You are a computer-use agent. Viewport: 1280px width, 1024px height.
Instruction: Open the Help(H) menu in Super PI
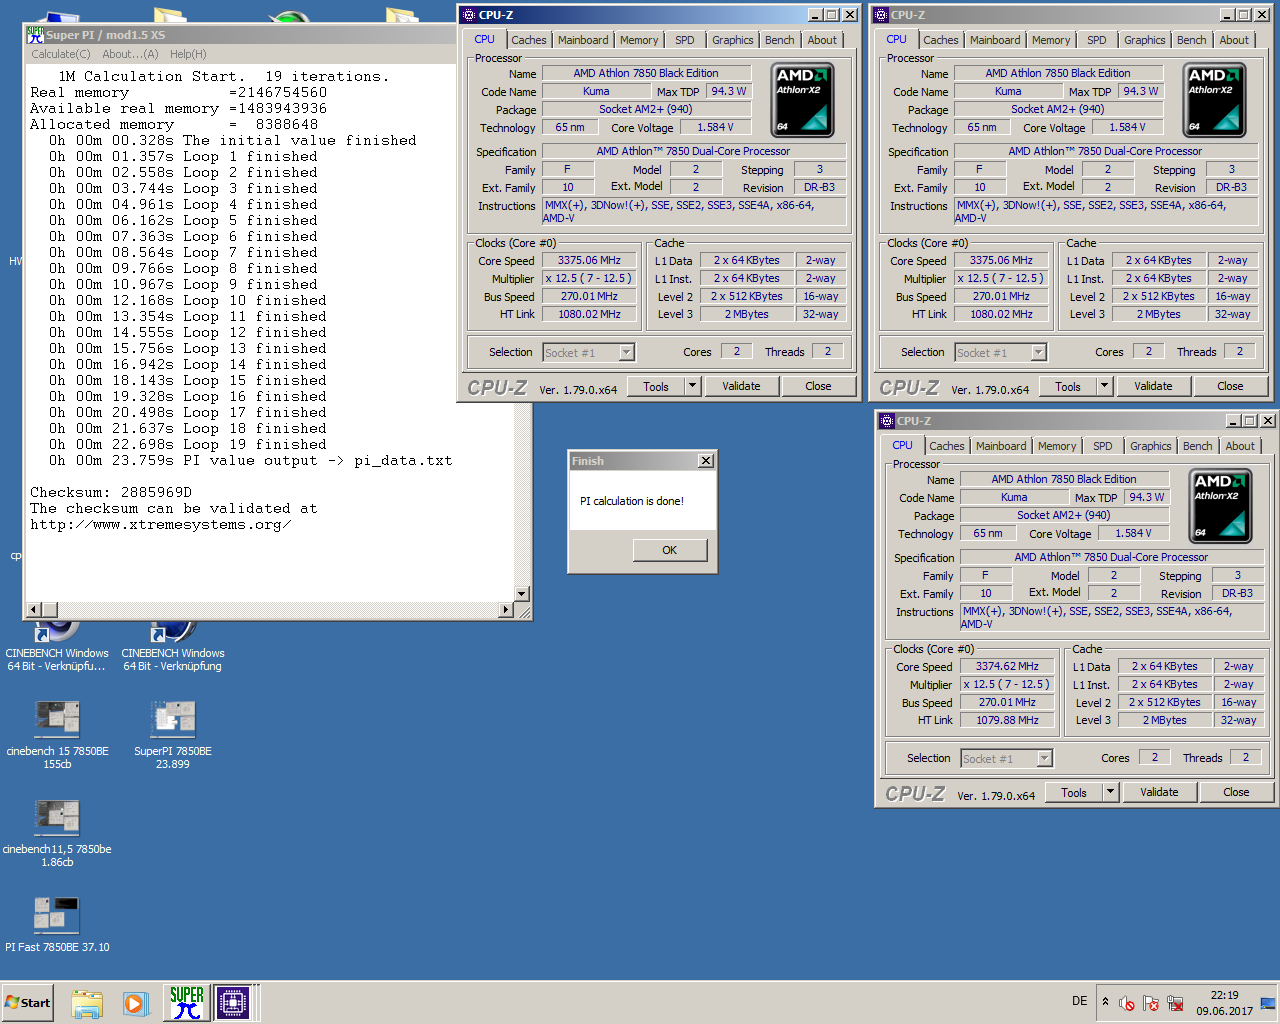pos(188,54)
